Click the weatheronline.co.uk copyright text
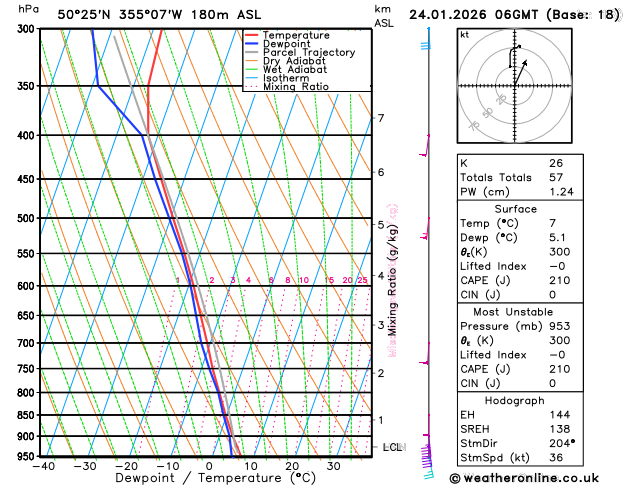This screenshot has height=486, width=629. 524,478
